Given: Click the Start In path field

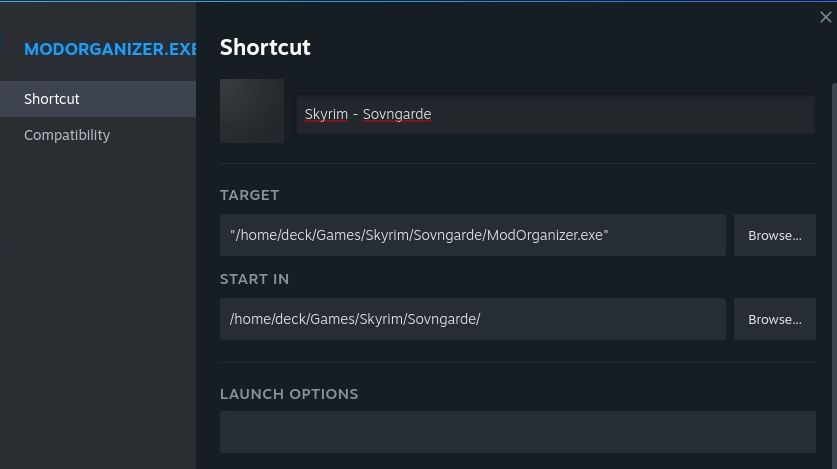Looking at the screenshot, I should pyautogui.click(x=472, y=319).
